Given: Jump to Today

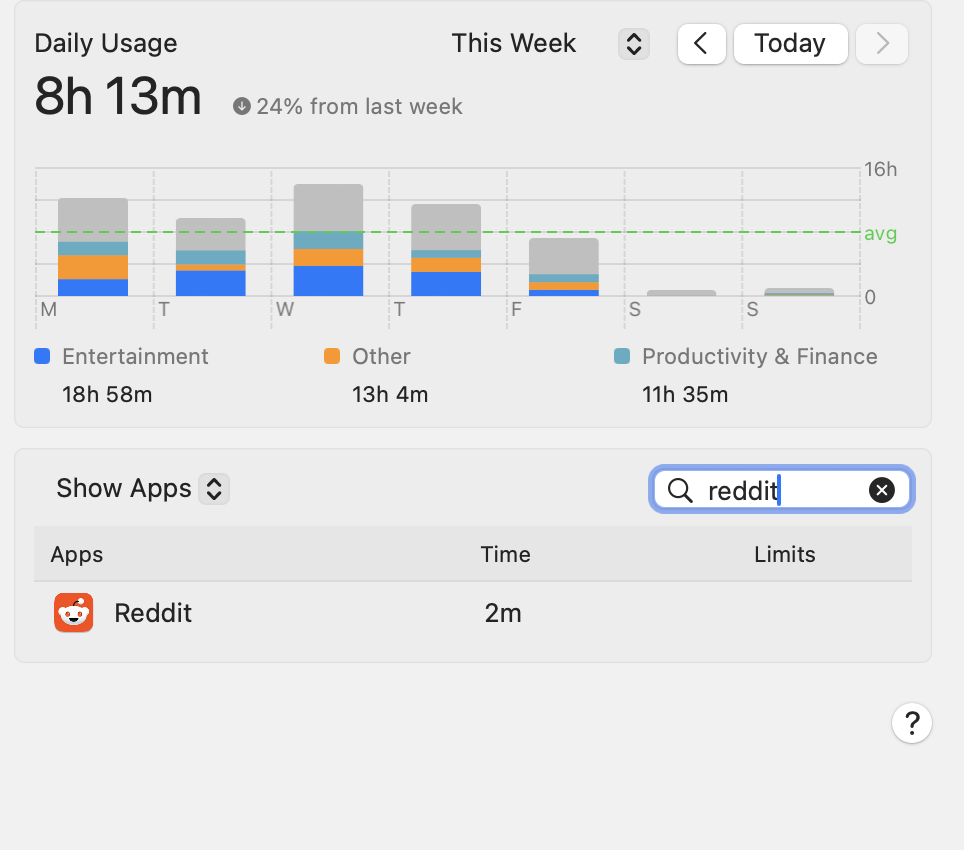Looking at the screenshot, I should [790, 44].
